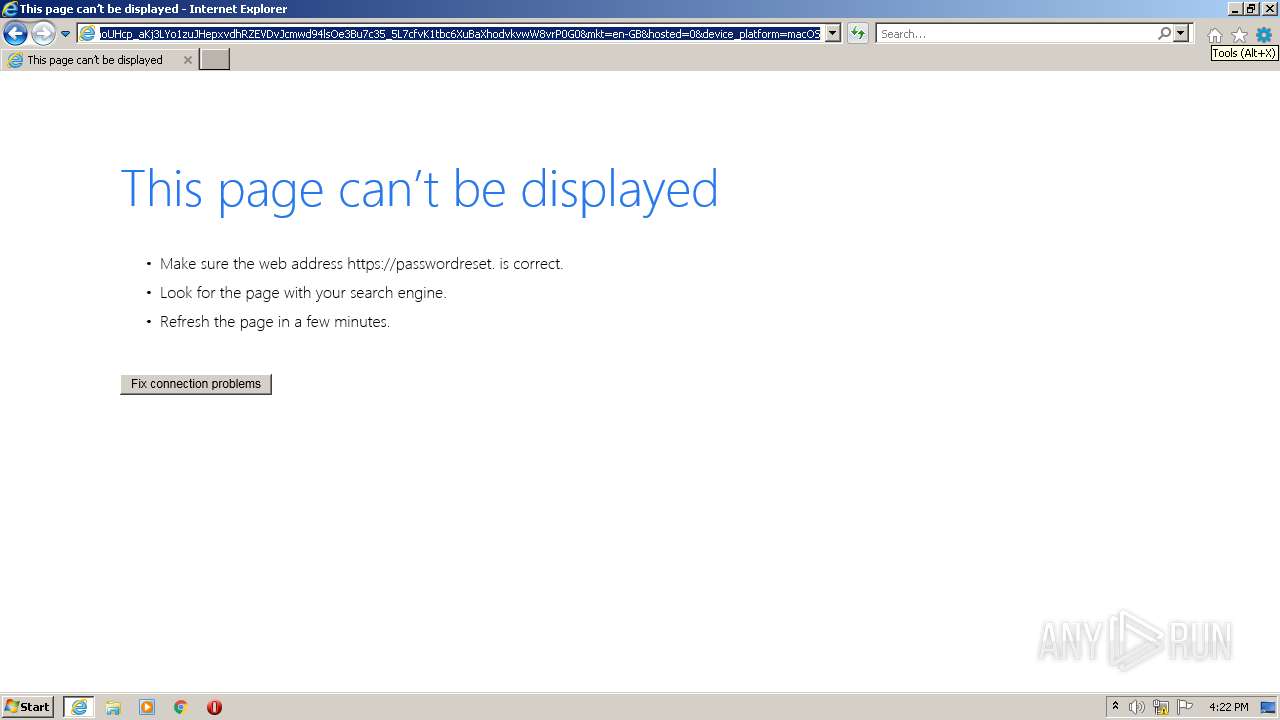Refresh the page with the refresh icon
This screenshot has height=720, width=1280.
coord(857,34)
